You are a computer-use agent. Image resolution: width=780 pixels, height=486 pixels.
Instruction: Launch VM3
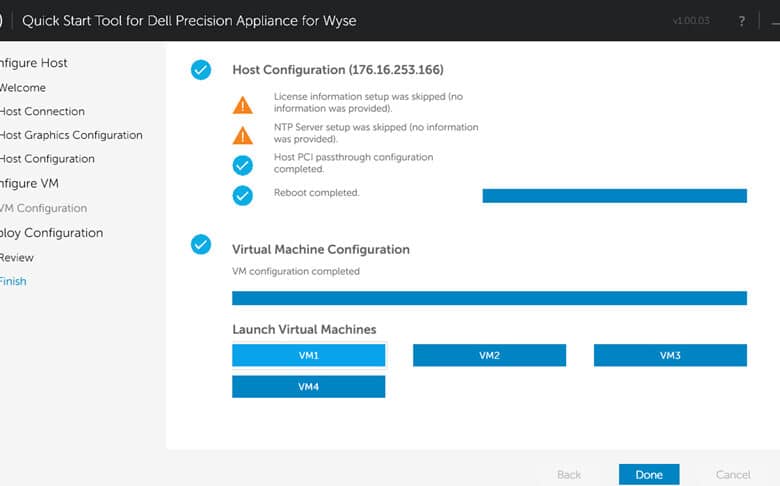click(670, 355)
